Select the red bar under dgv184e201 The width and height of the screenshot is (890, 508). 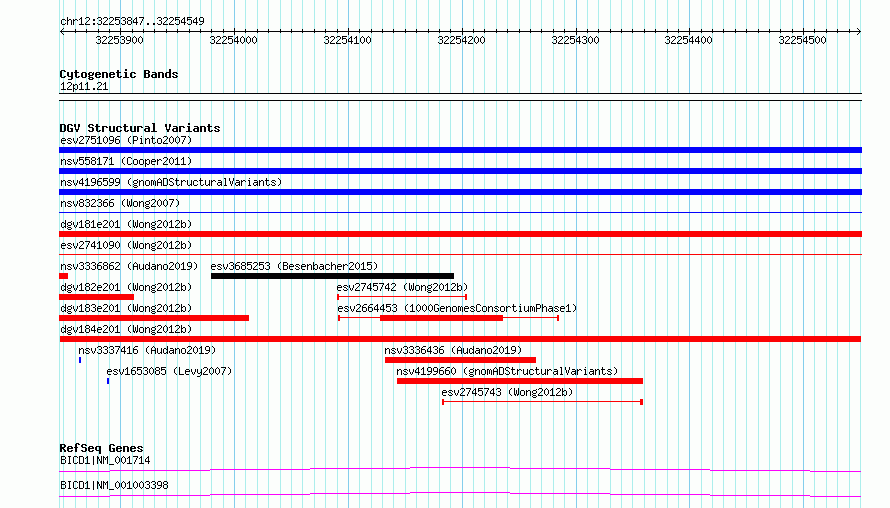460,339
